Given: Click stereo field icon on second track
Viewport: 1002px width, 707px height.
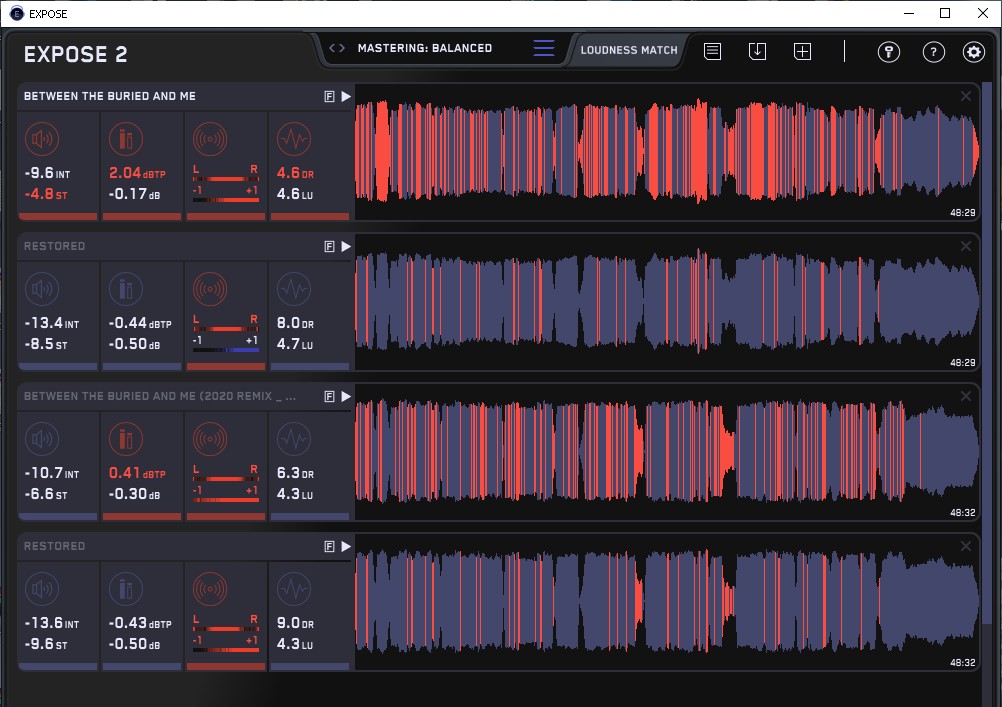Looking at the screenshot, I should point(210,289).
